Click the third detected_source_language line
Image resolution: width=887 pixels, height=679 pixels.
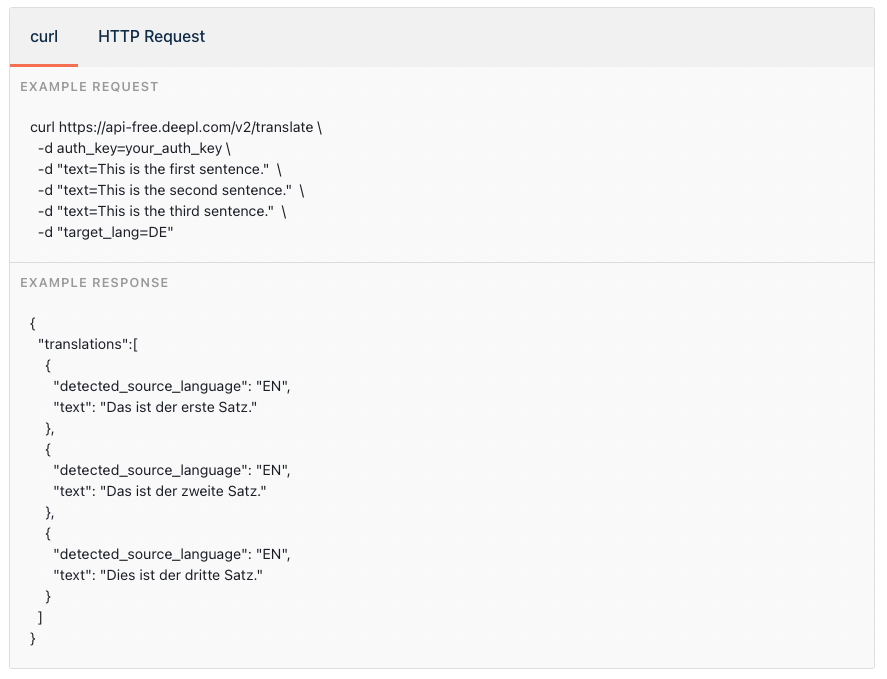(172, 554)
